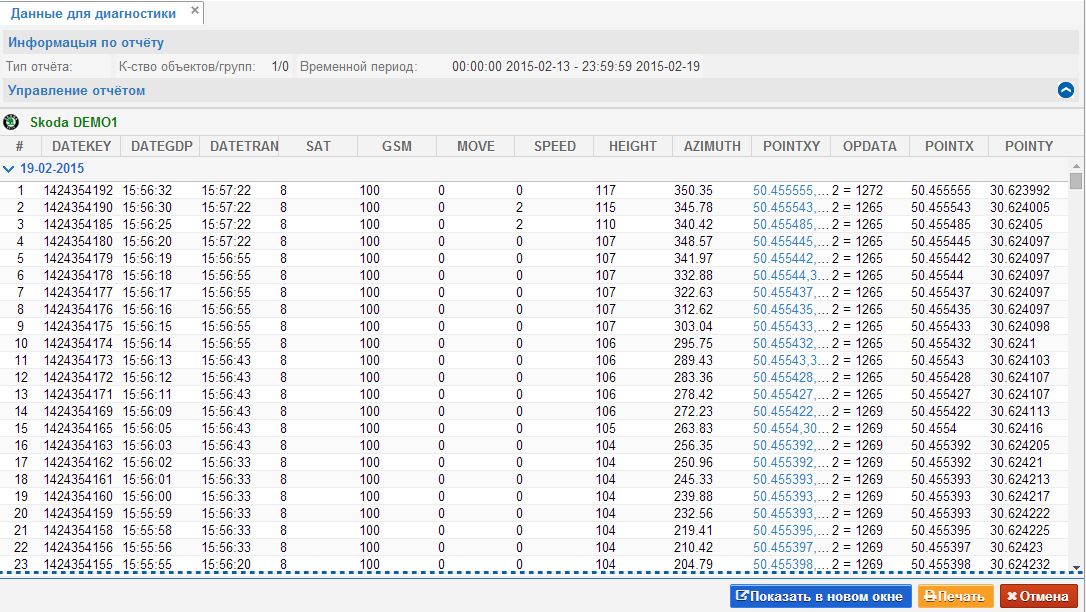Click the HEIGHT column header
This screenshot has height=612, width=1086.
click(633, 146)
